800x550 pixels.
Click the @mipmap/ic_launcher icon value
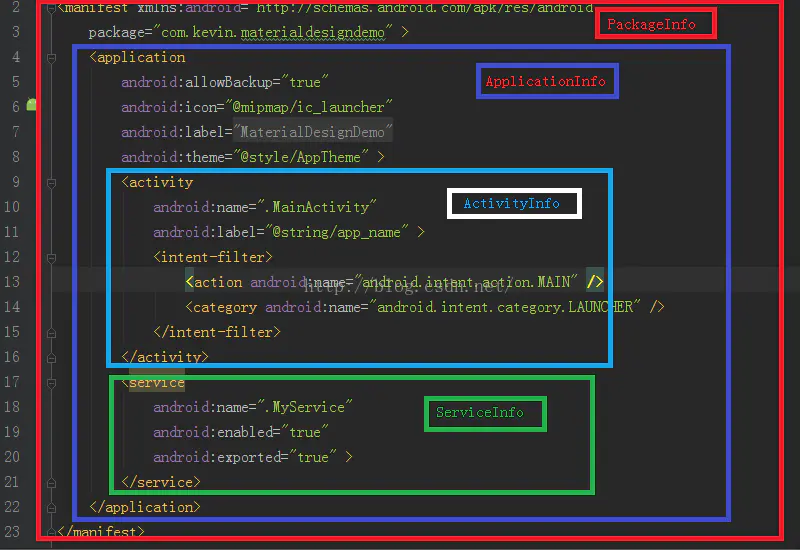pos(308,107)
